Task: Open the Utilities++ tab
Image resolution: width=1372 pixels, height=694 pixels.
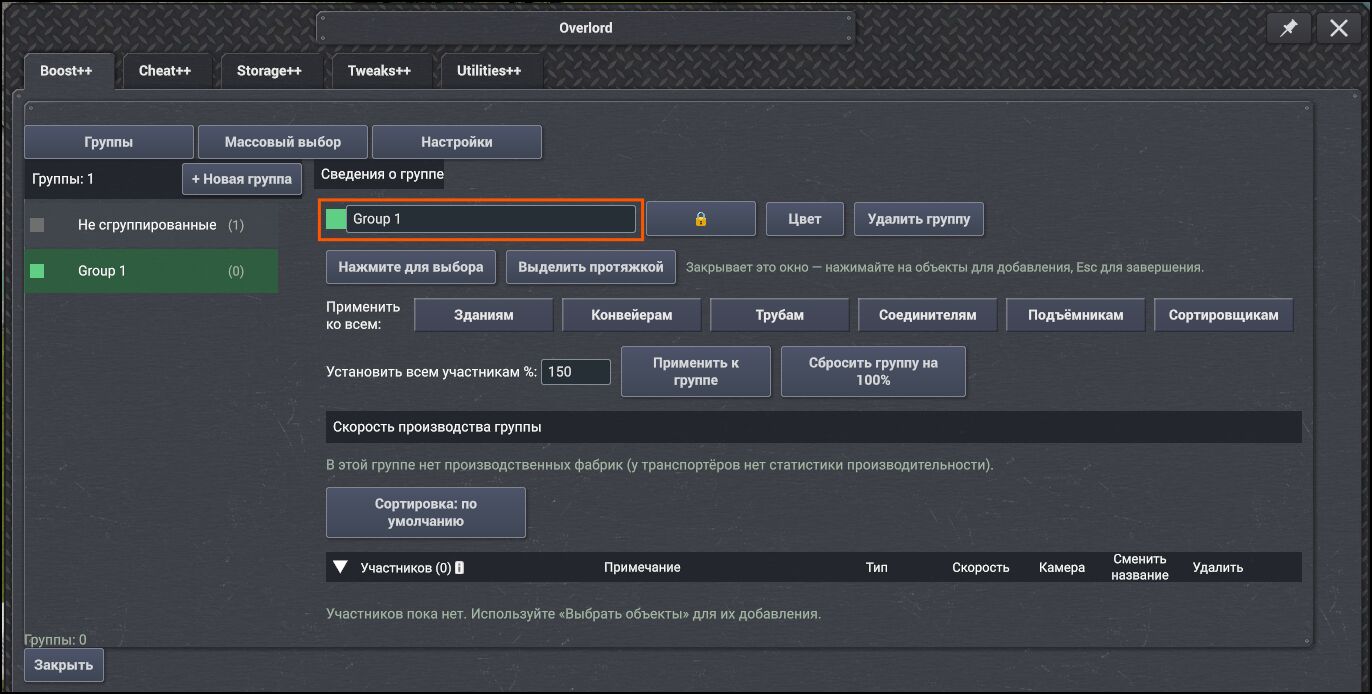Action: [489, 71]
